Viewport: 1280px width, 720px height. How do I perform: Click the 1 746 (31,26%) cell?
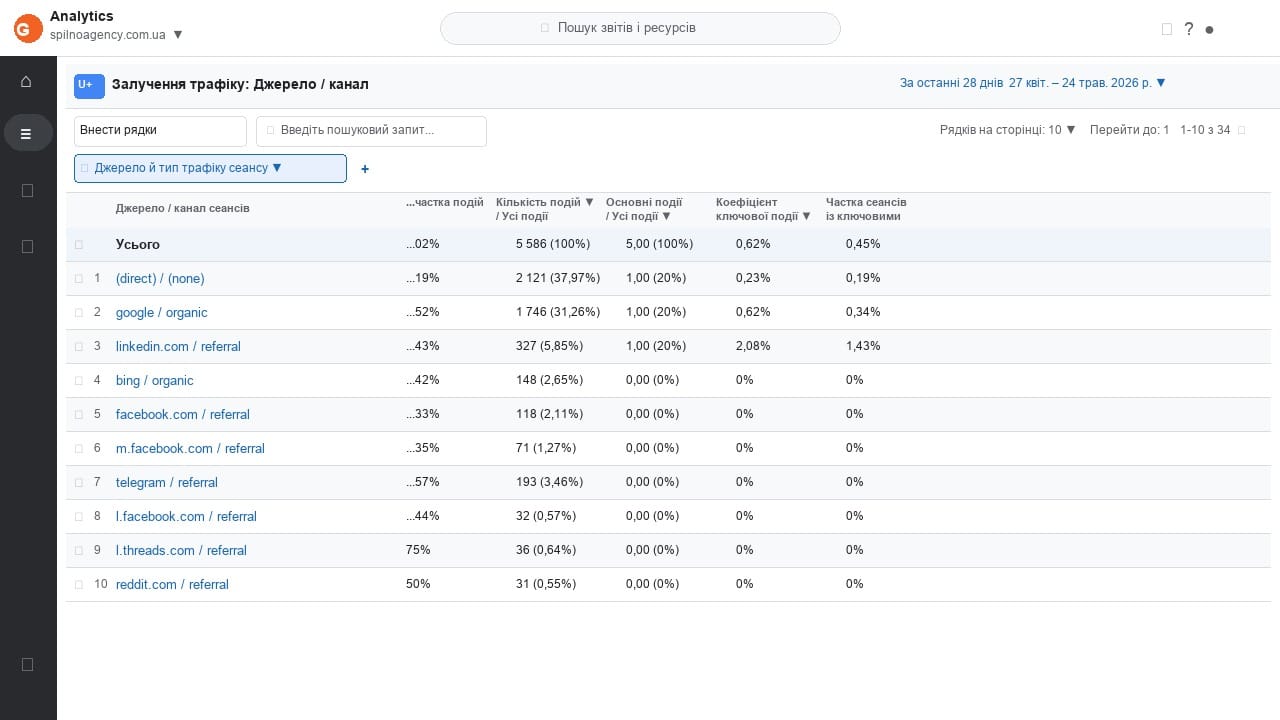(x=558, y=312)
